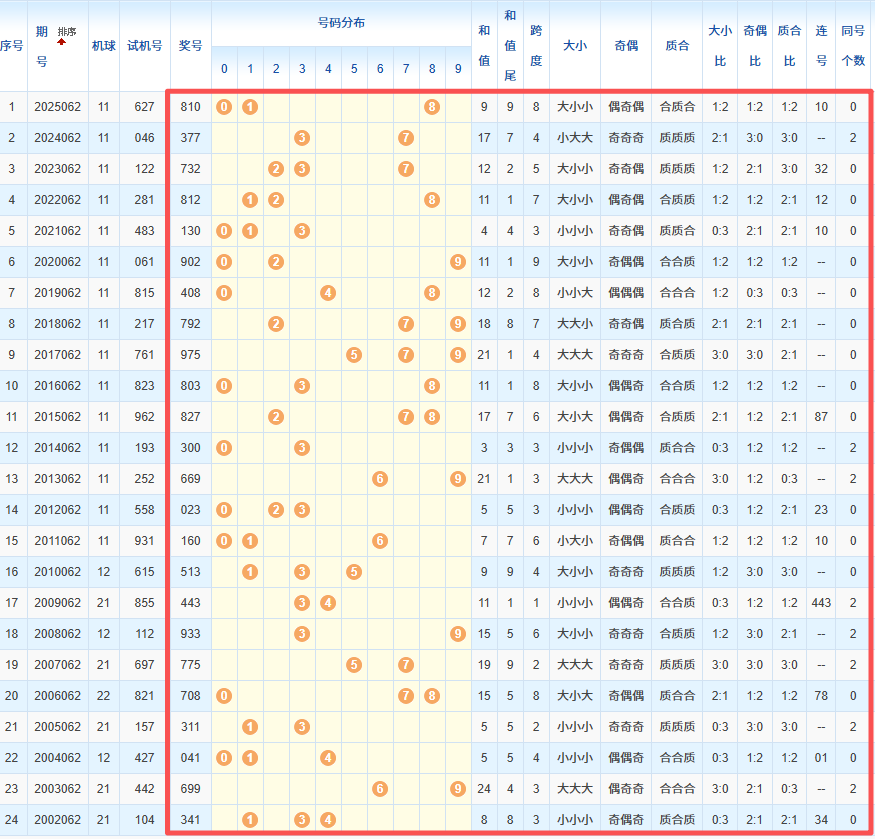Click the 奖号 value 975 cell
Viewport: 875px width, 839px height.
[x=190, y=355]
